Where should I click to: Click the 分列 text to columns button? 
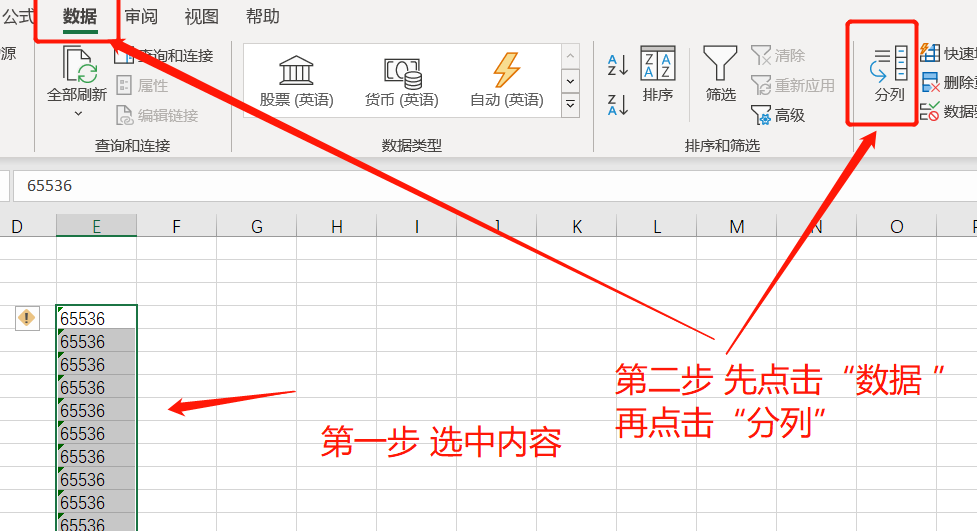click(889, 74)
